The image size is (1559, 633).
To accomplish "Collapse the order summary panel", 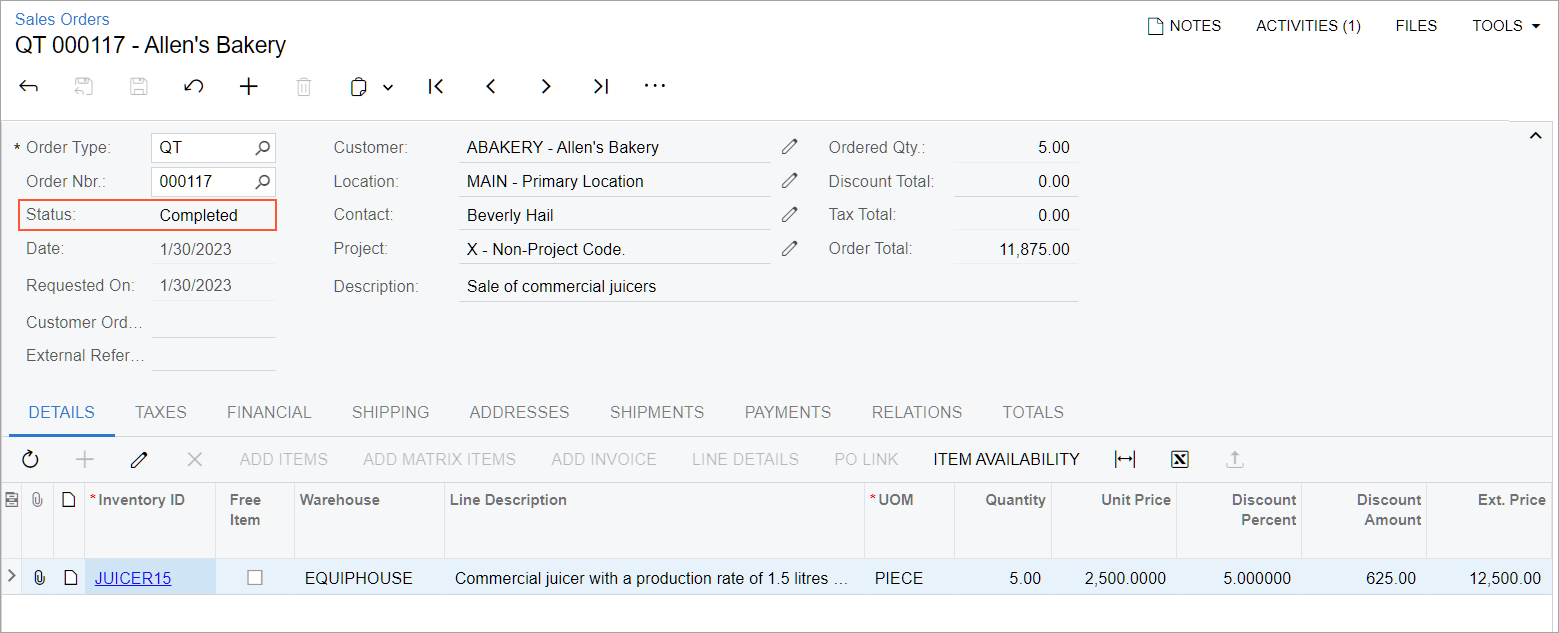I will (1535, 136).
